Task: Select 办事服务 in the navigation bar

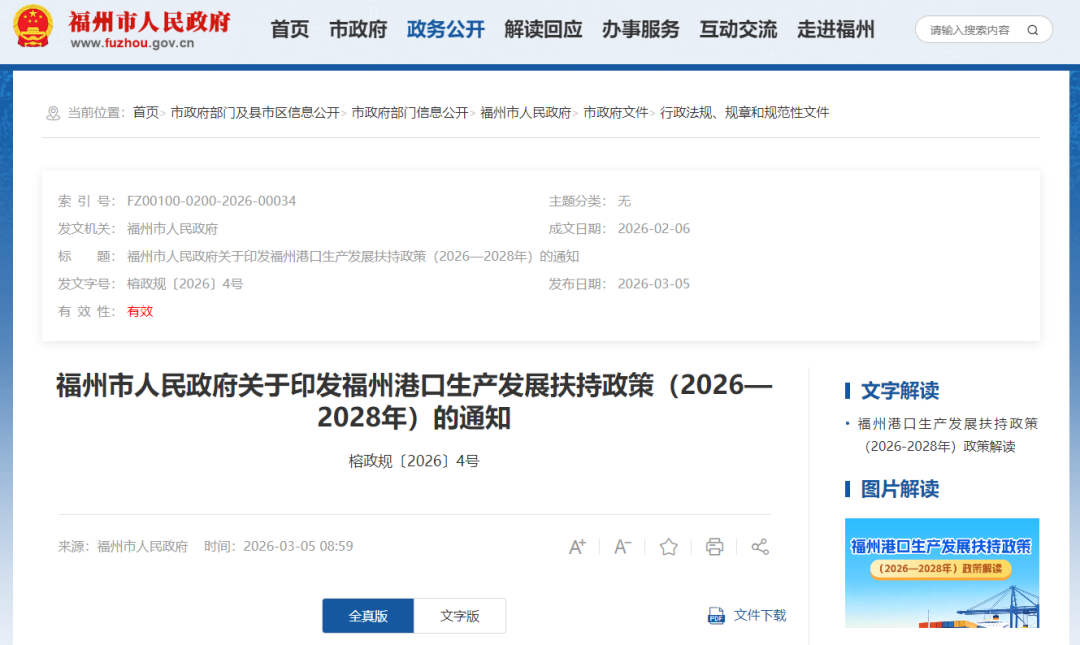Action: 641,29
